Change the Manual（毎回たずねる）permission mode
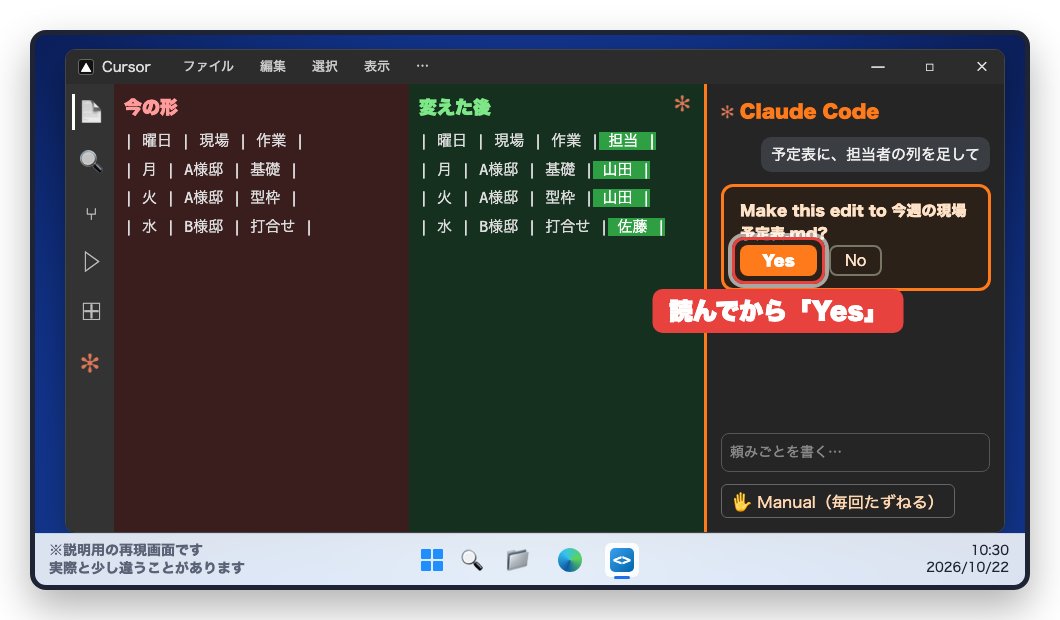The width and height of the screenshot is (1060, 620). click(x=838, y=502)
